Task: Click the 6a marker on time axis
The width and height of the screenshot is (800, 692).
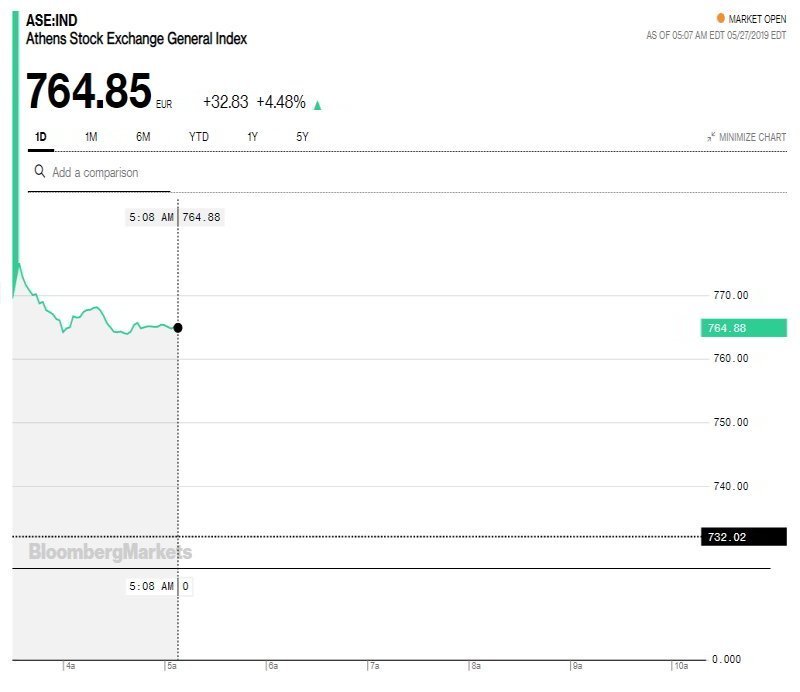Action: (x=273, y=665)
